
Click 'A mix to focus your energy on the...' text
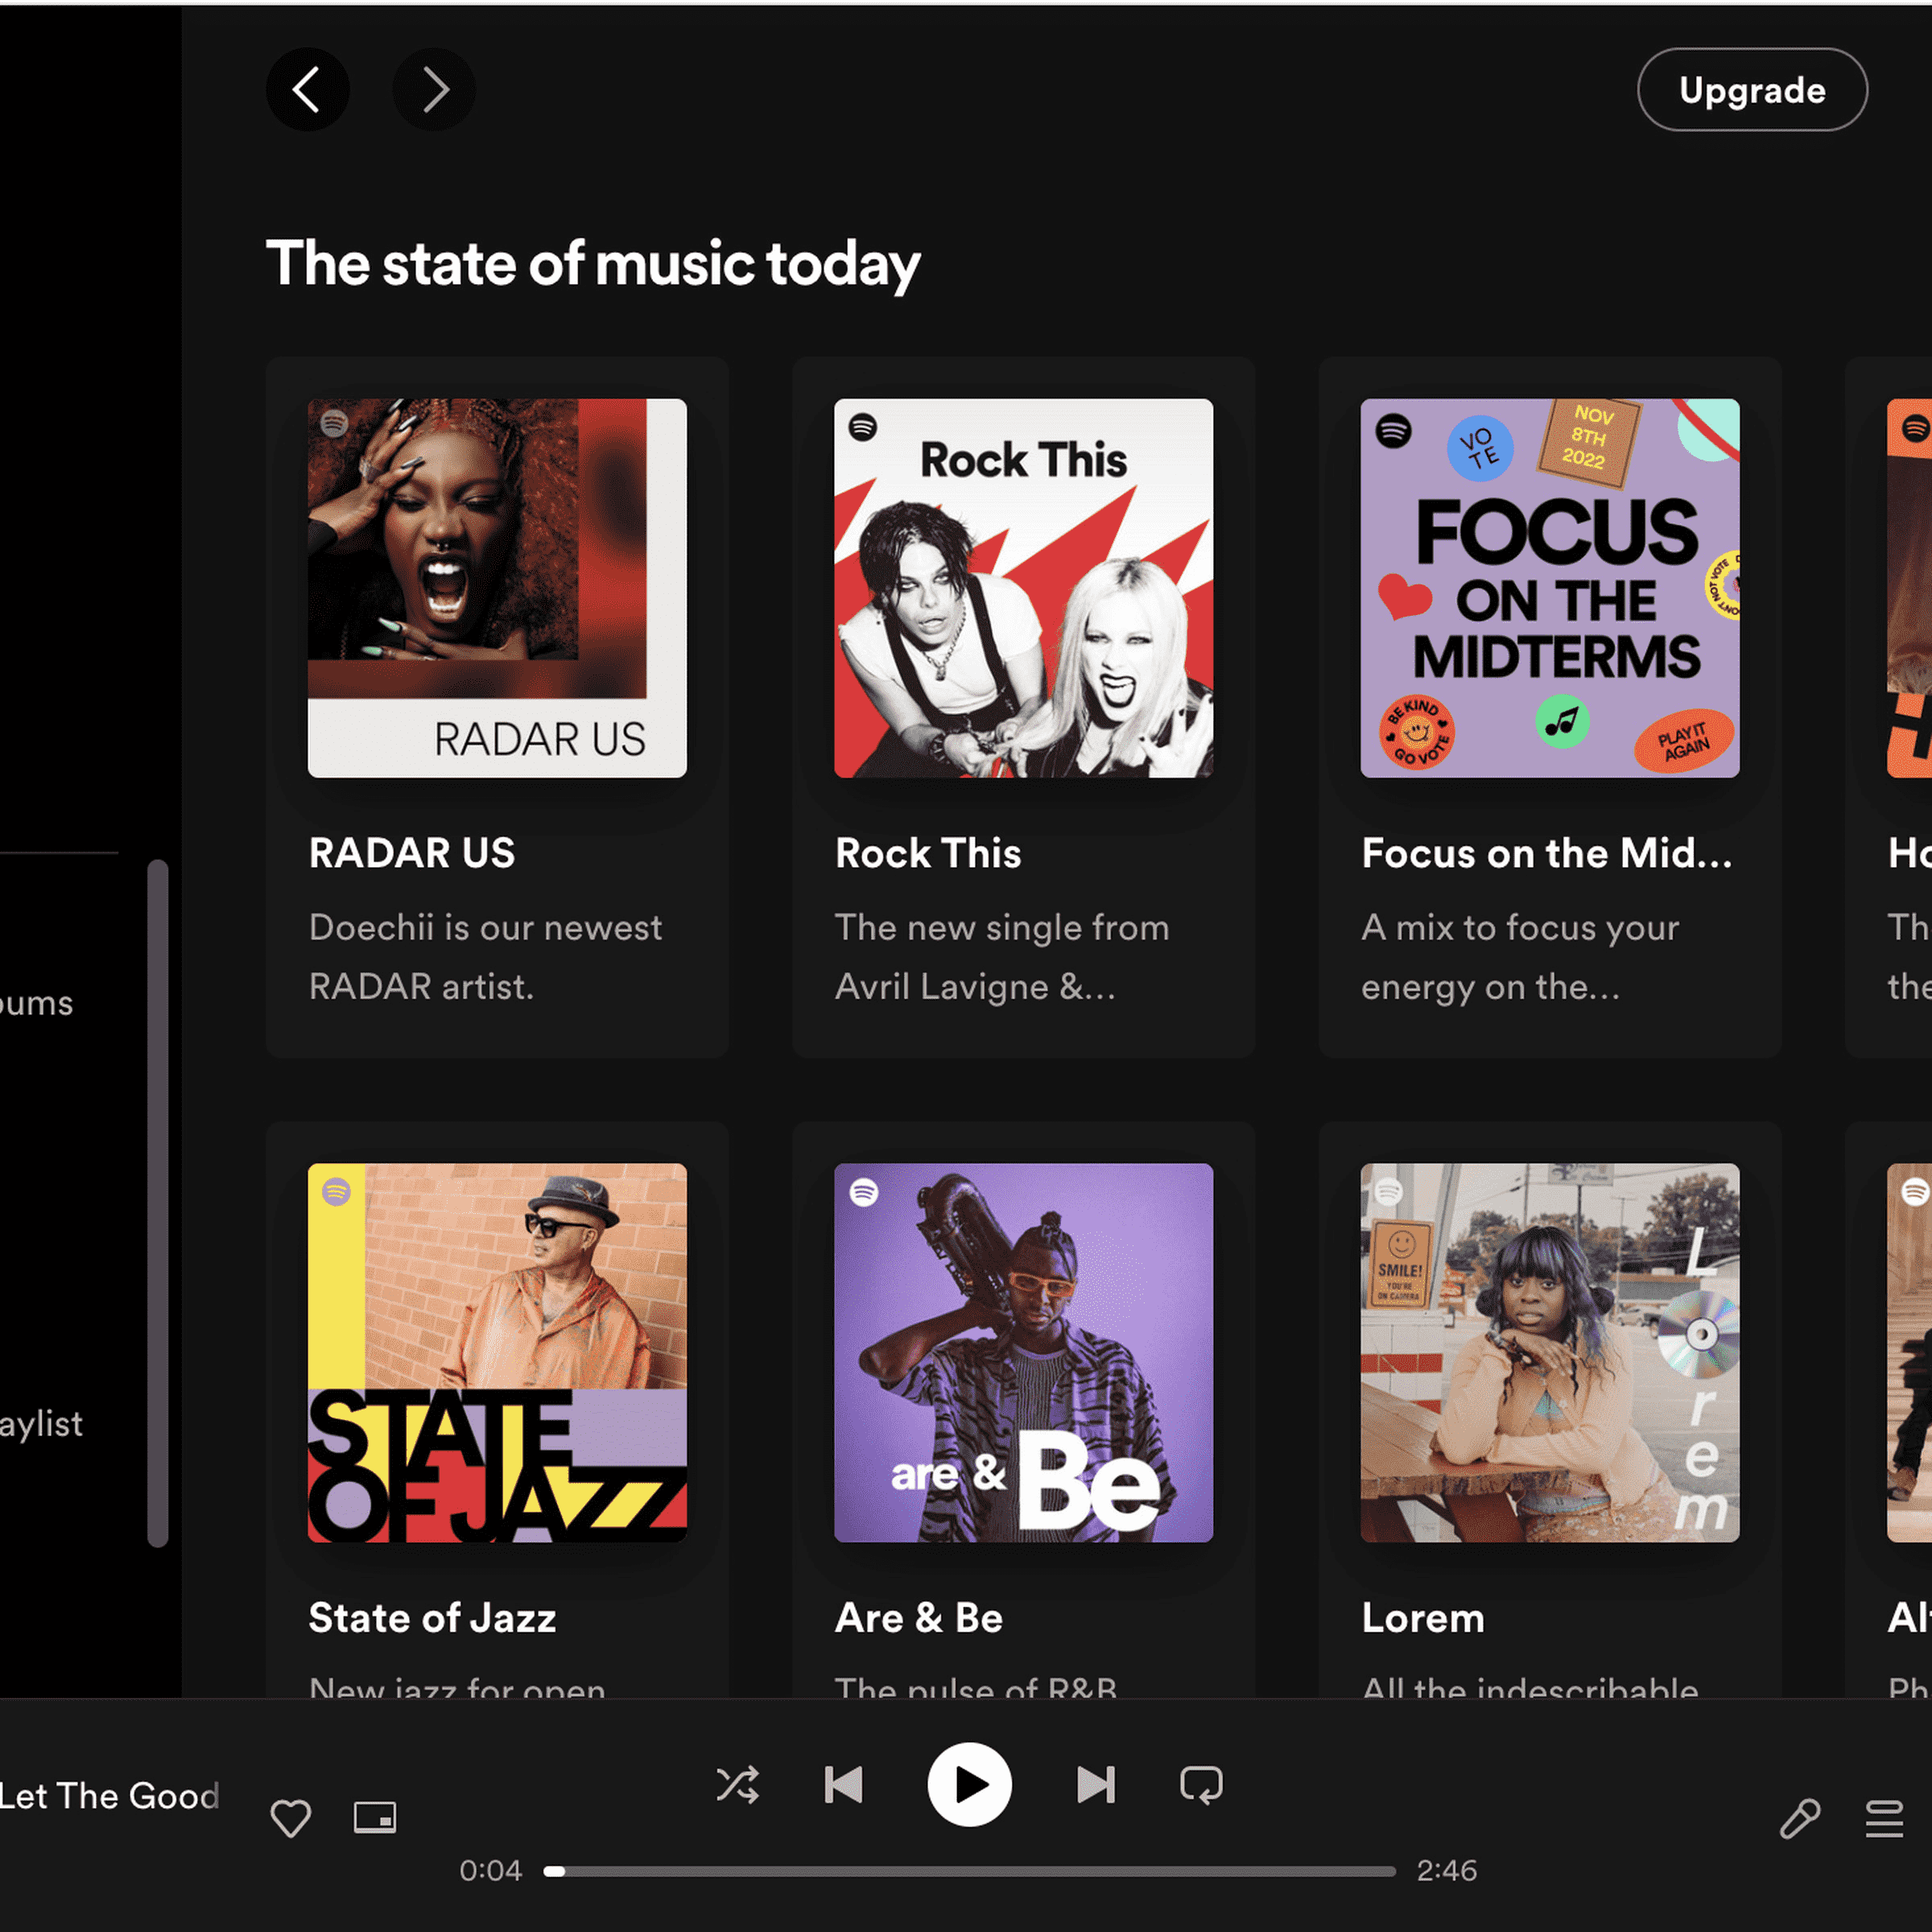click(x=1520, y=957)
